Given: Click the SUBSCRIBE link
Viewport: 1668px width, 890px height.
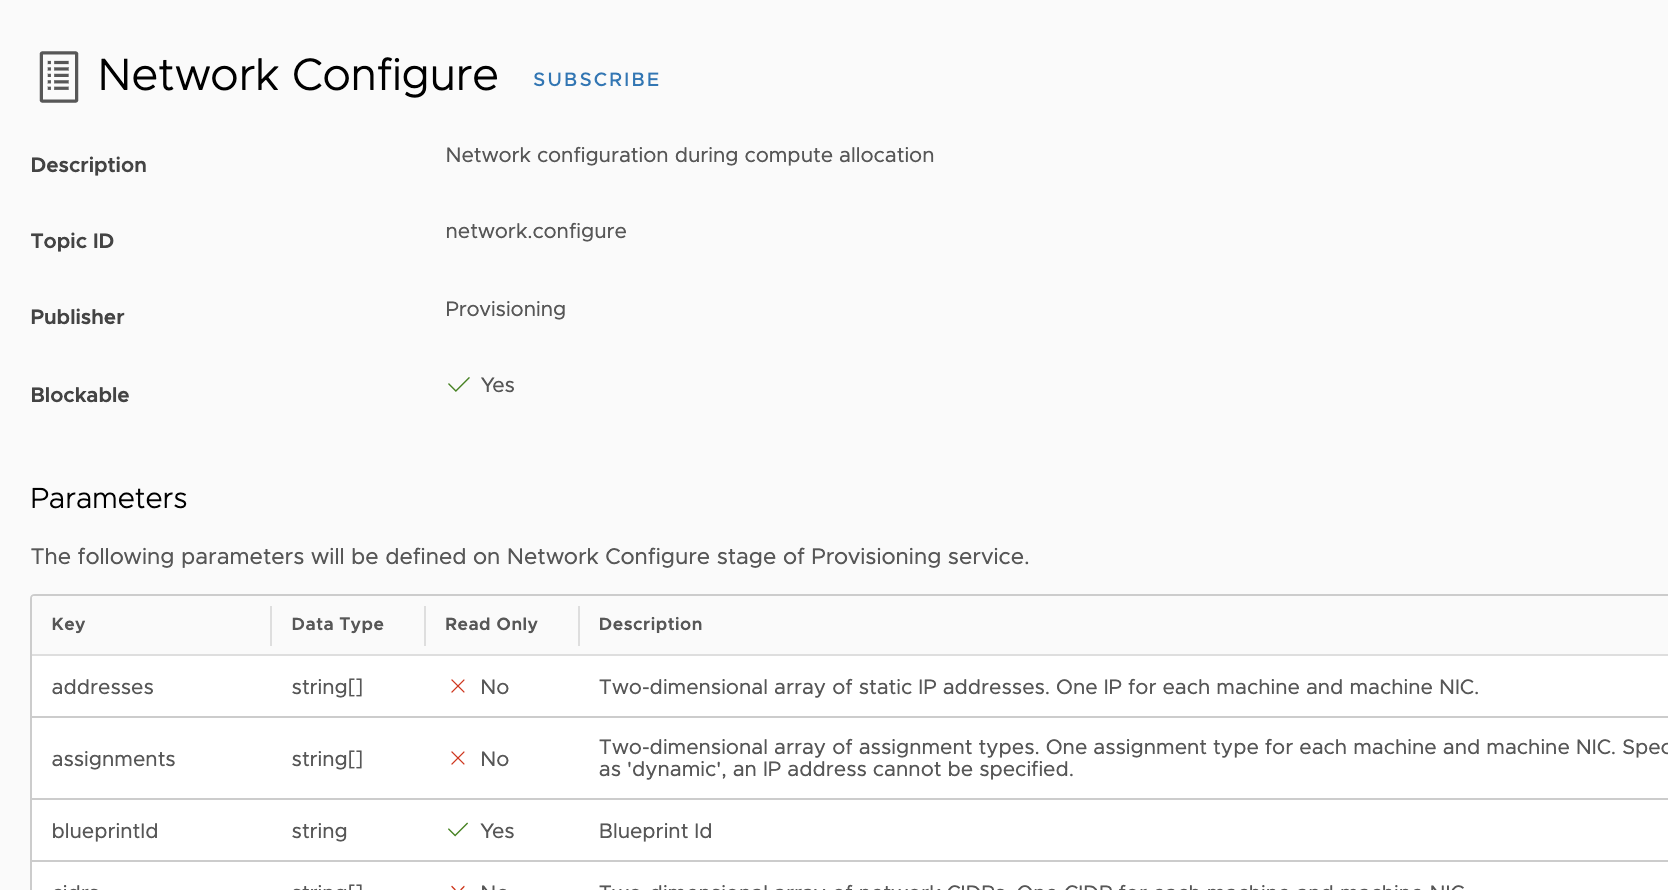Looking at the screenshot, I should 596,80.
